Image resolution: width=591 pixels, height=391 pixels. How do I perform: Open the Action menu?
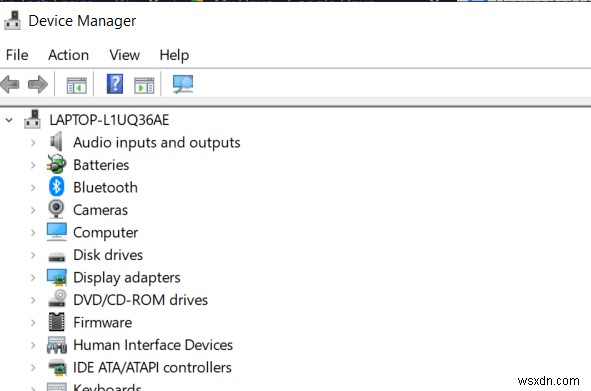coord(68,55)
